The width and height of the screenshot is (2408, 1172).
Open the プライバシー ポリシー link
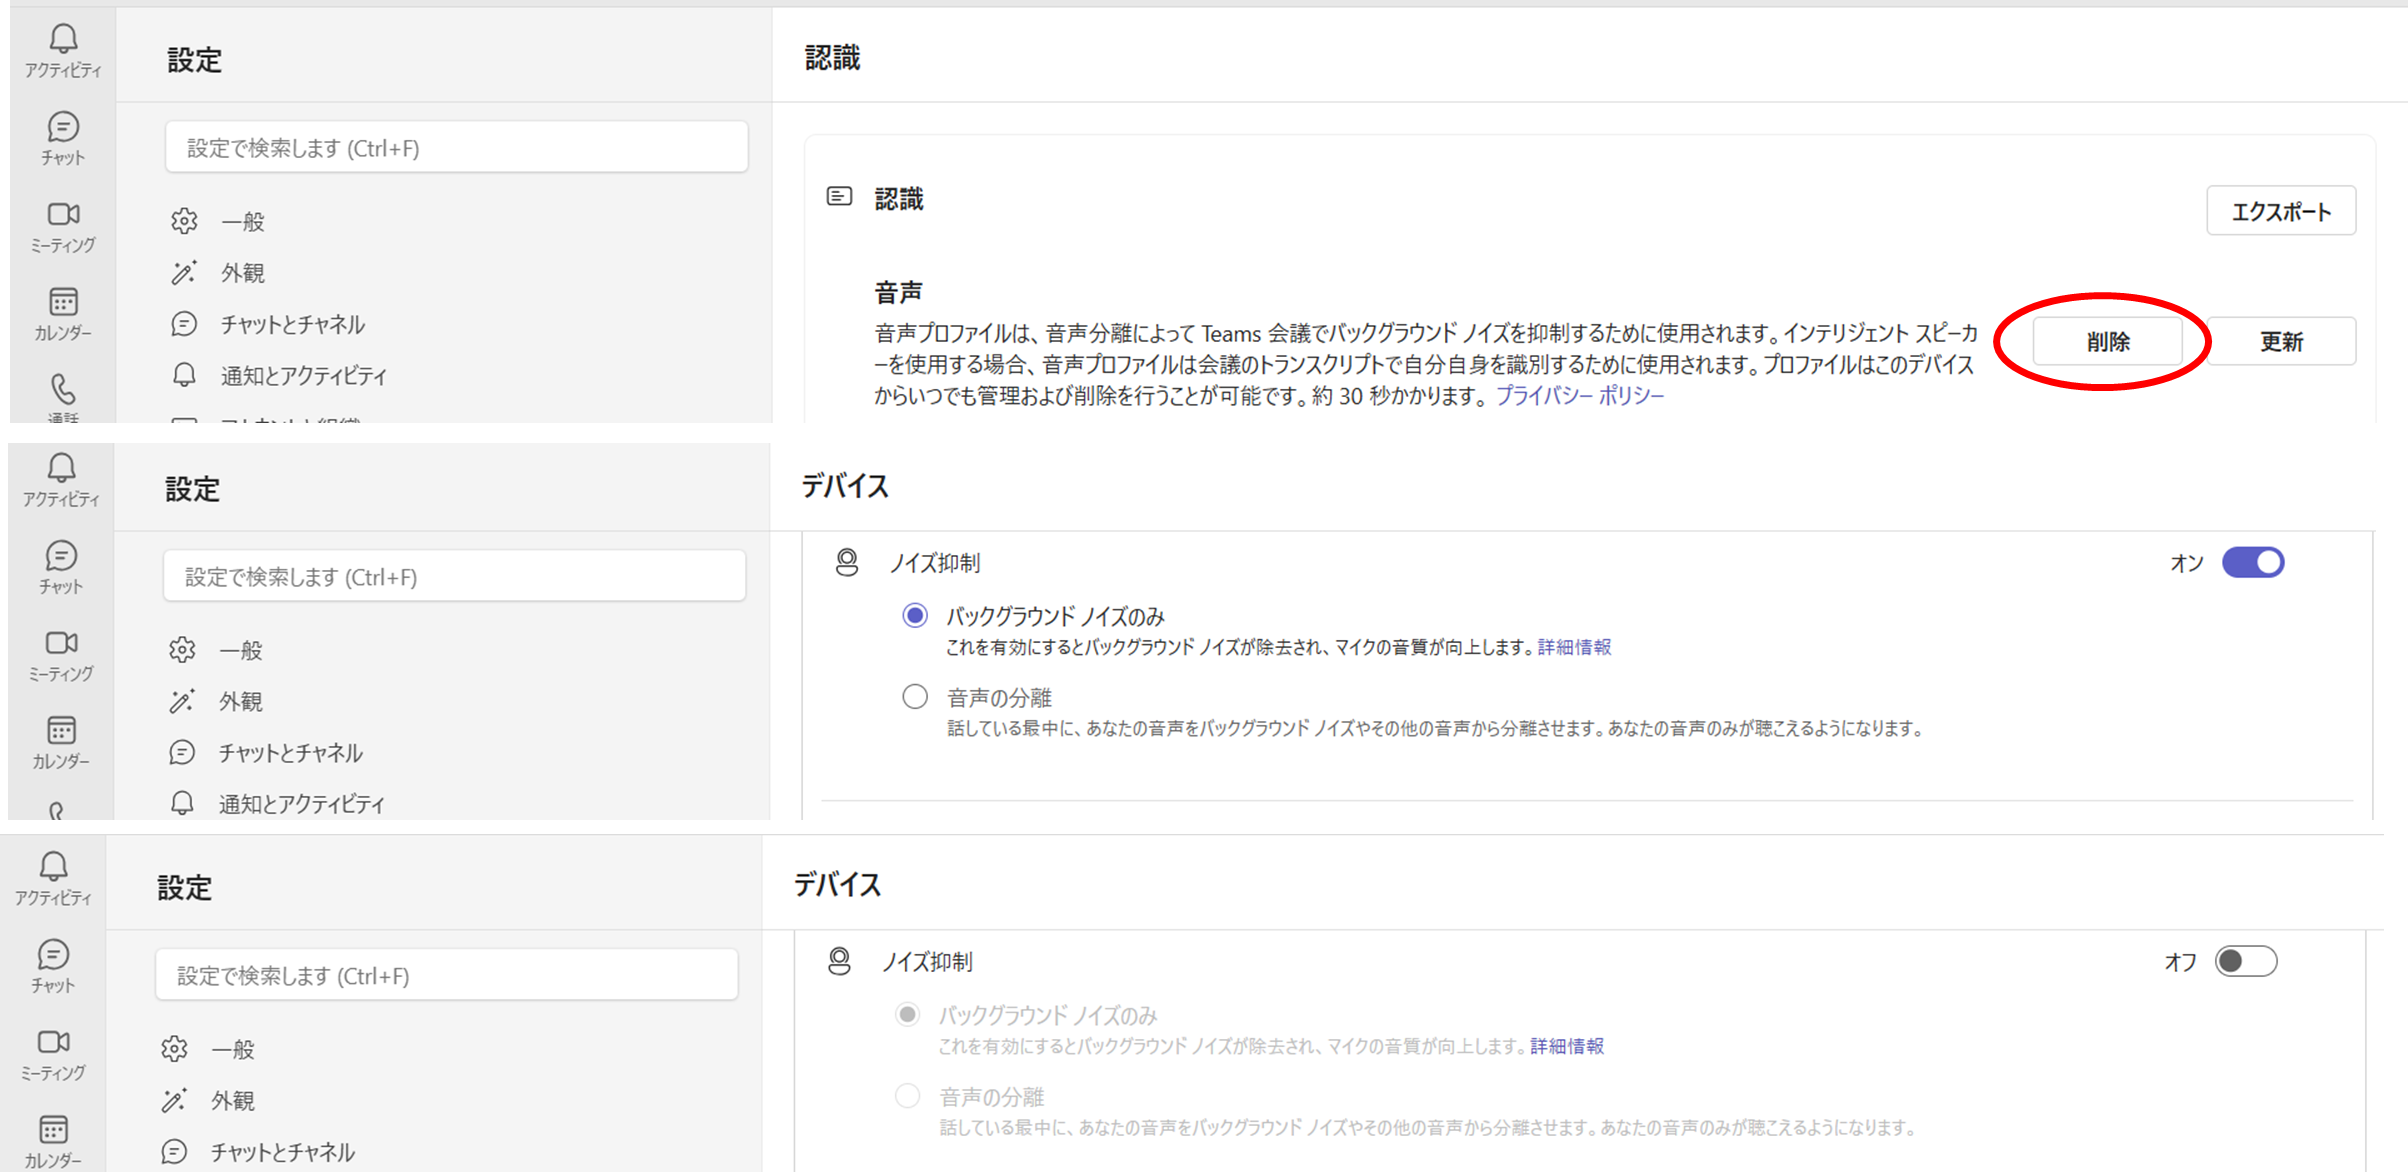[1580, 396]
